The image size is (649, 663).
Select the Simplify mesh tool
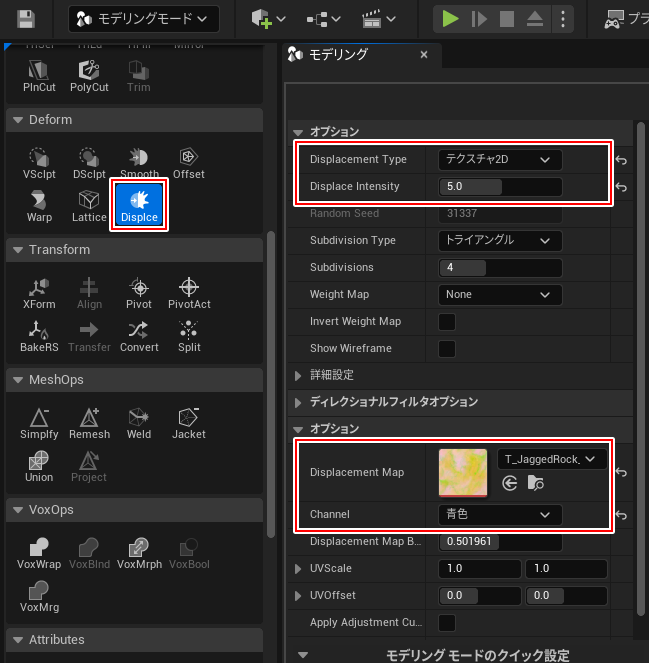coord(40,423)
